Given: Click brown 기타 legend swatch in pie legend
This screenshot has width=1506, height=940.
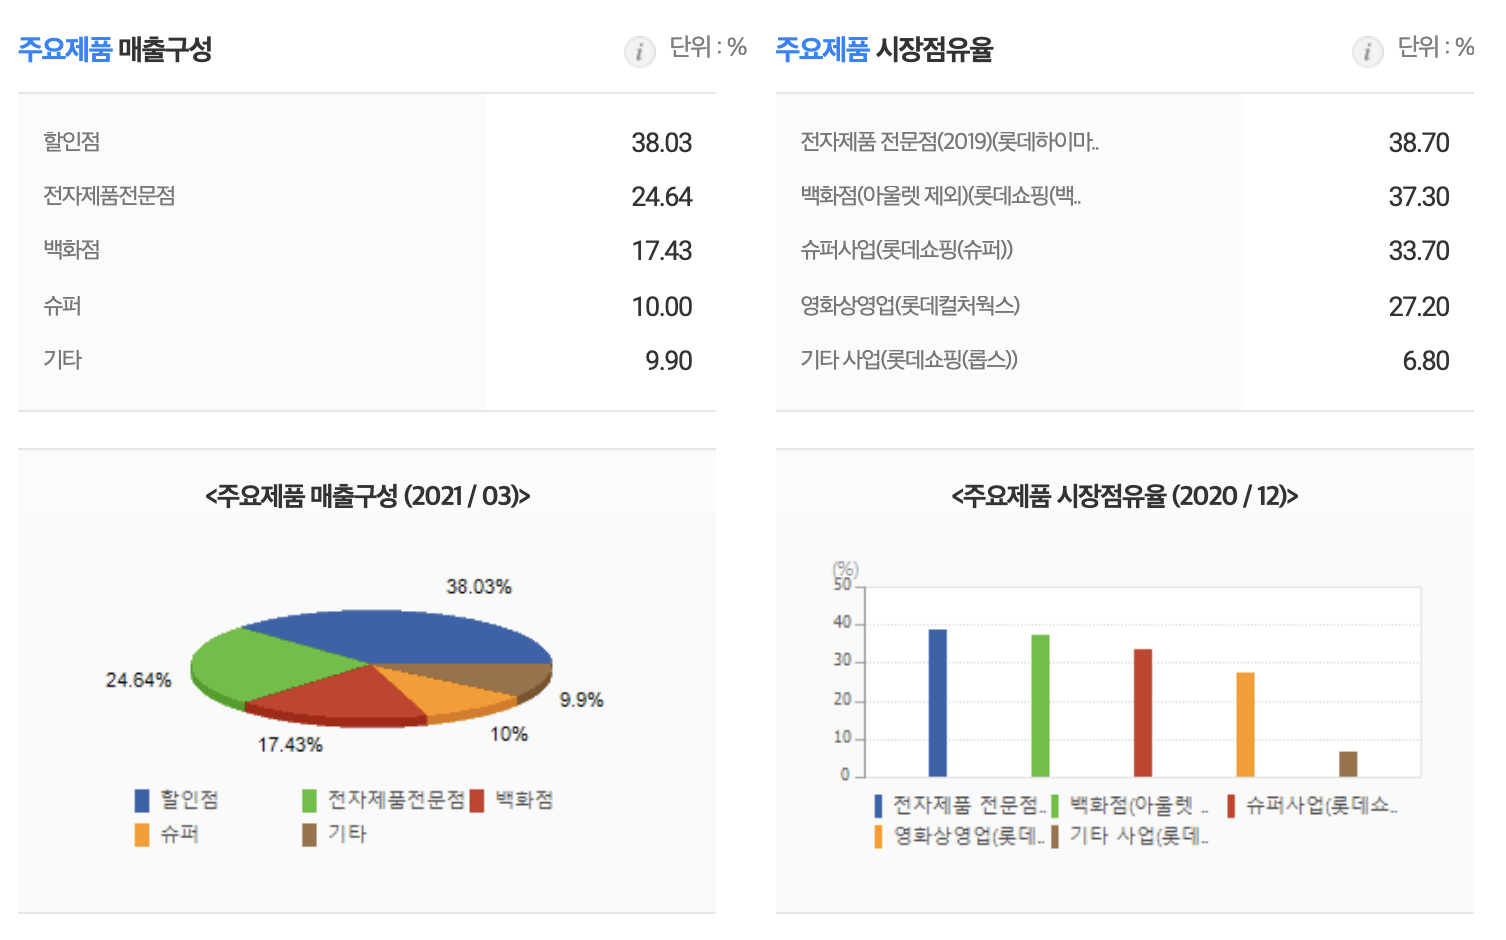Looking at the screenshot, I should [x=310, y=835].
